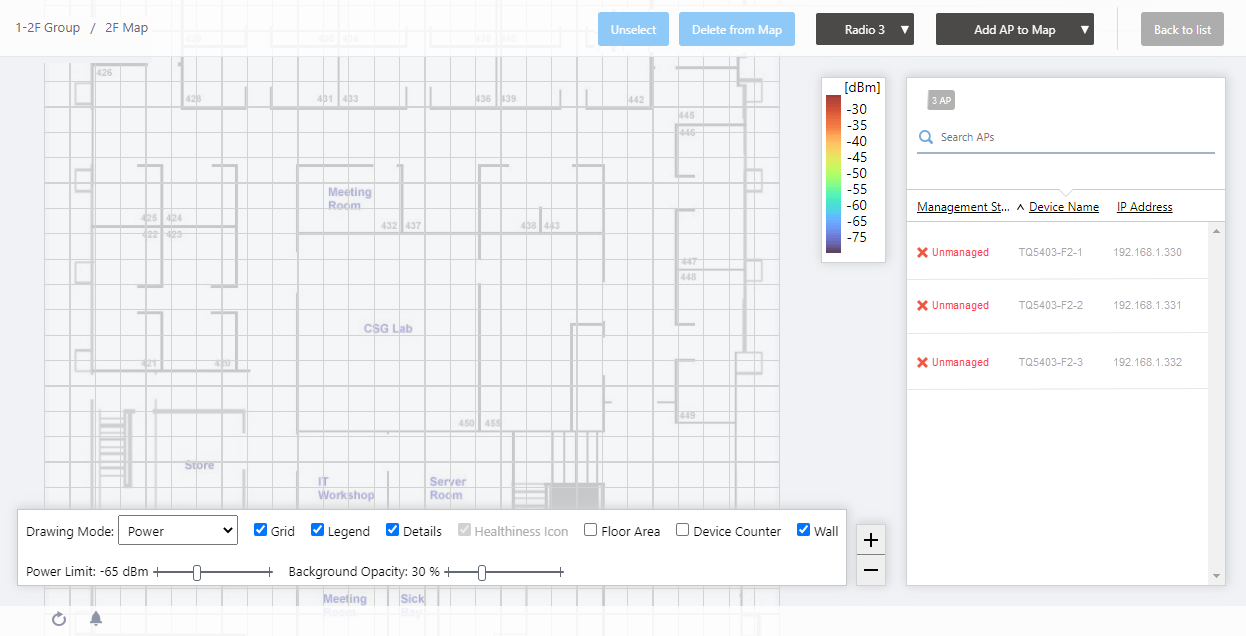1246x636 pixels.
Task: Open the Drawing Mode dropdown
Action: click(x=178, y=531)
